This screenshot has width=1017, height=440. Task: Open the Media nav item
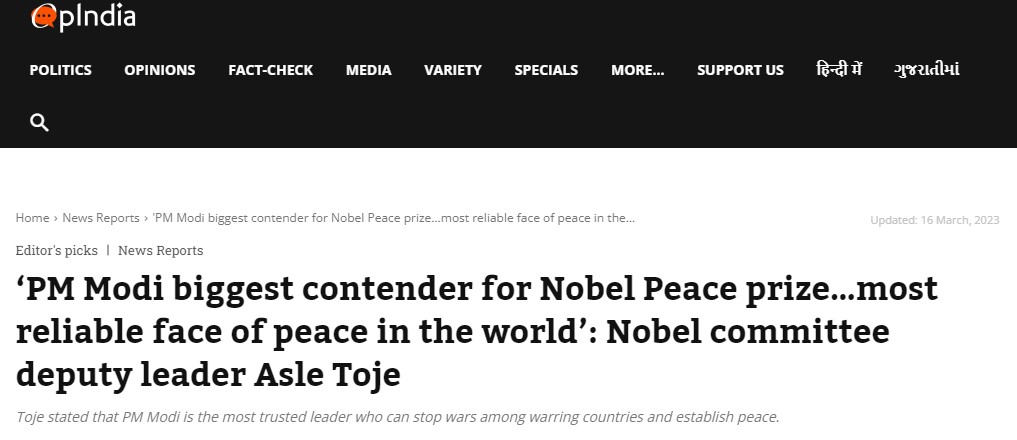point(369,70)
